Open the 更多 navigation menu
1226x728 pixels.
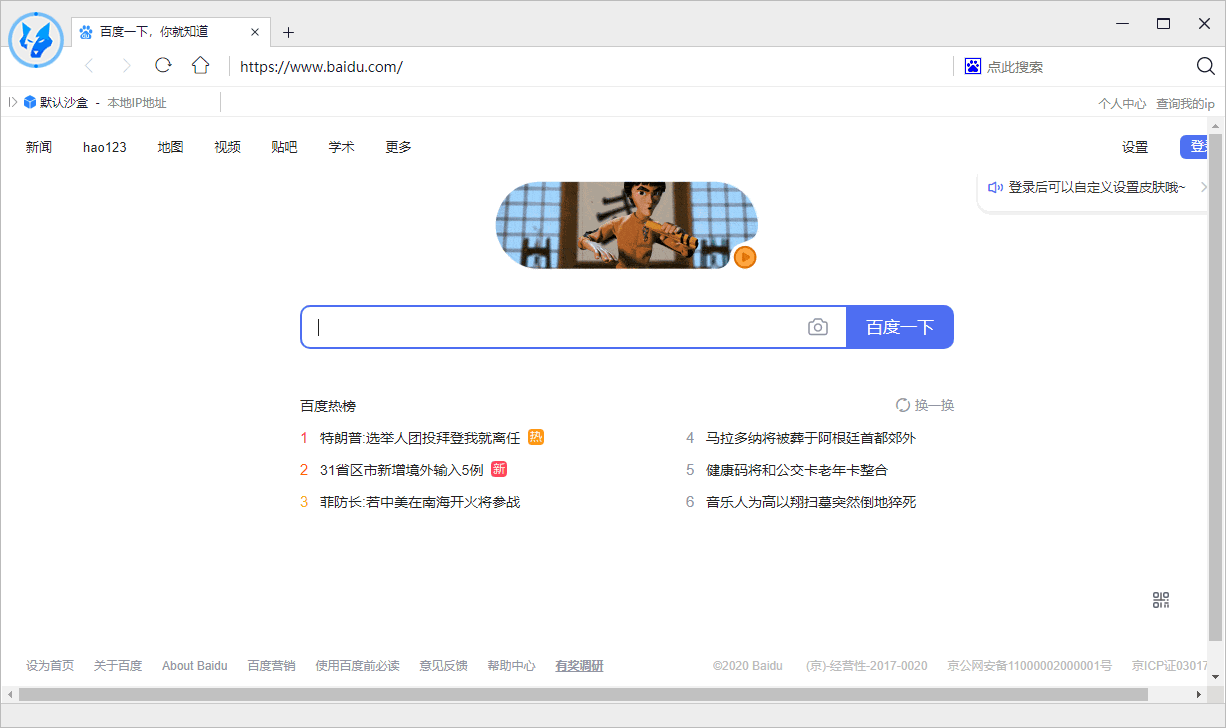398,147
